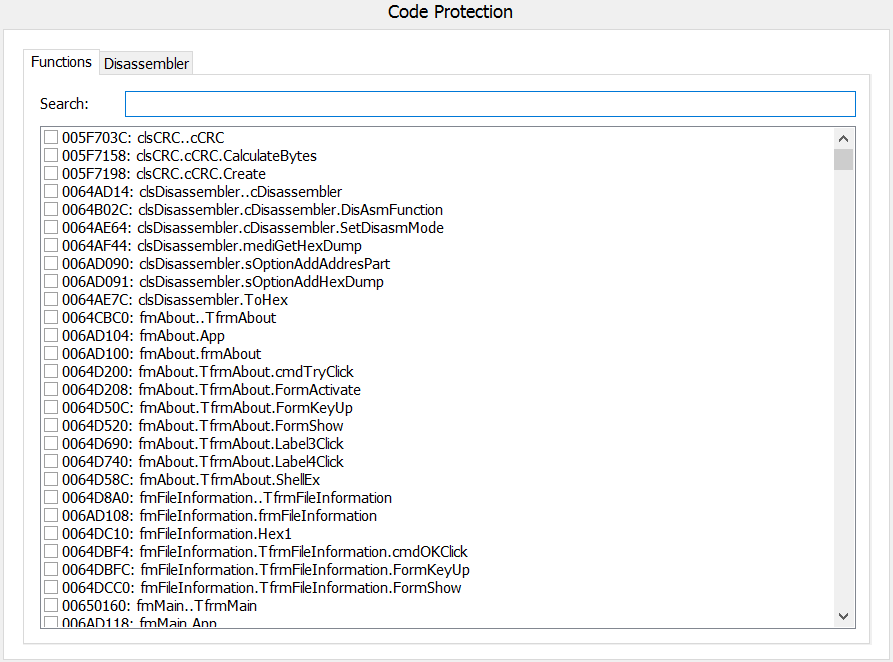The image size is (893, 662).
Task: Tick the clsDisassembler.ToHex checkbox
Action: click(51, 300)
